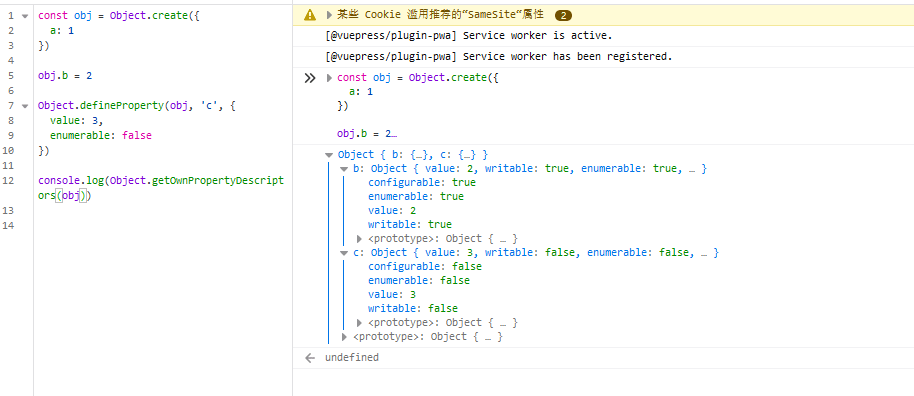The height and width of the screenshot is (396, 914).
Task: Click the double-chevron input echo icon
Action: pos(310,78)
